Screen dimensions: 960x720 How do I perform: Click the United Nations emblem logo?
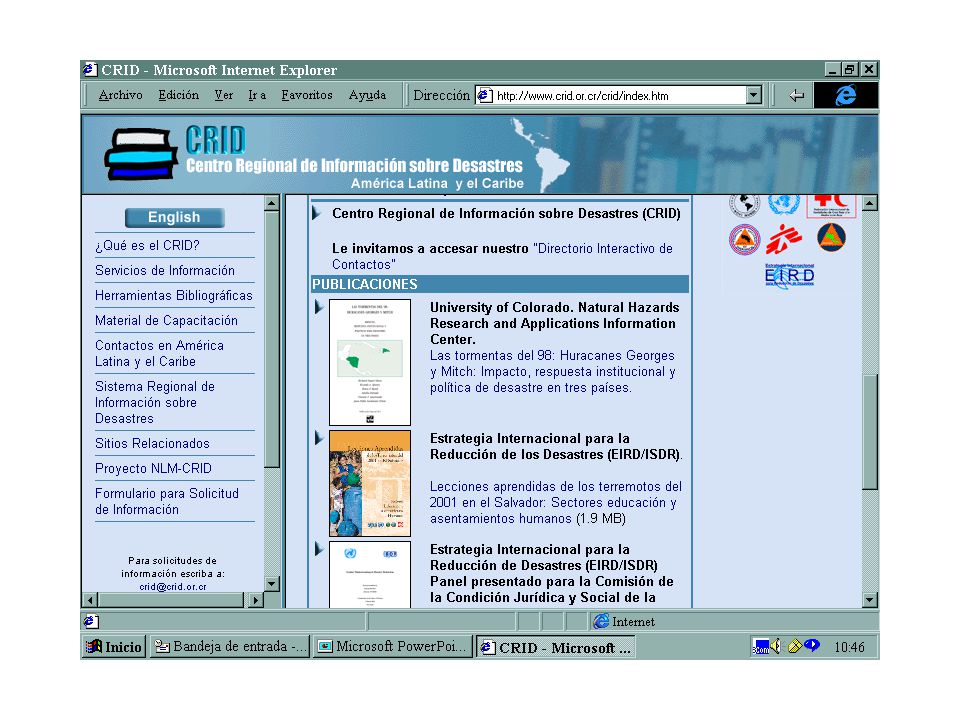[x=784, y=204]
